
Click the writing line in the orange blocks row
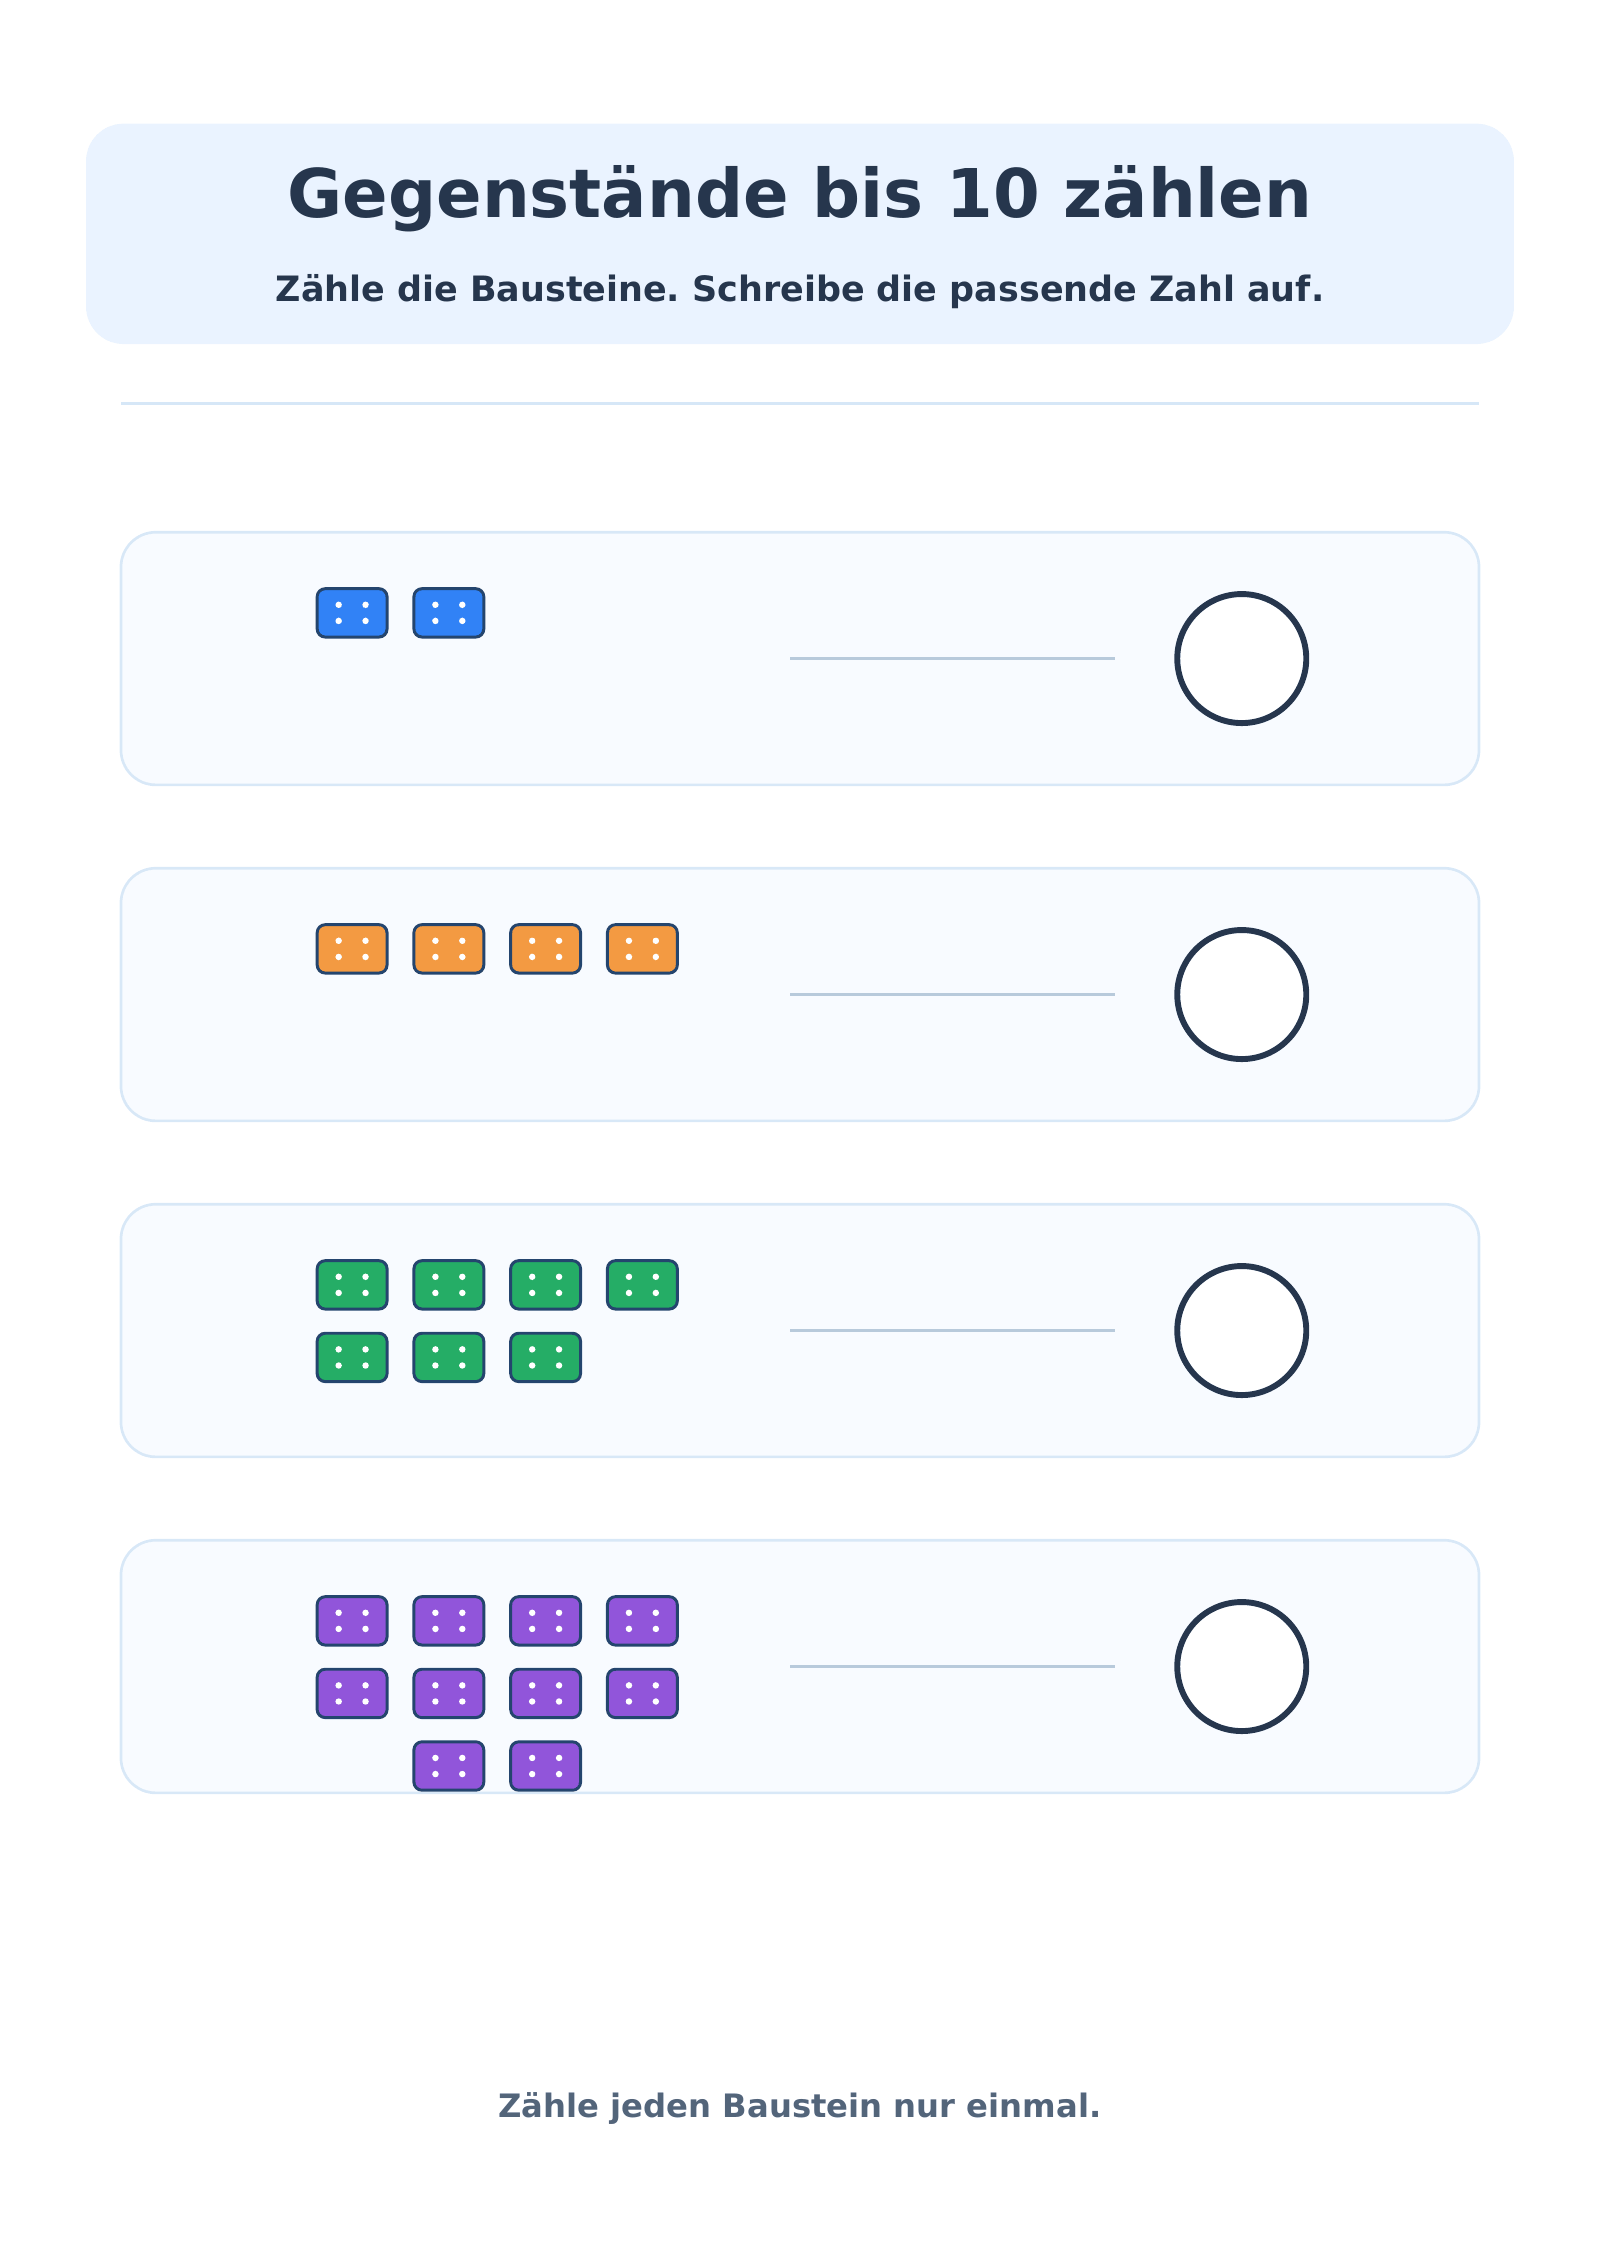(x=952, y=994)
